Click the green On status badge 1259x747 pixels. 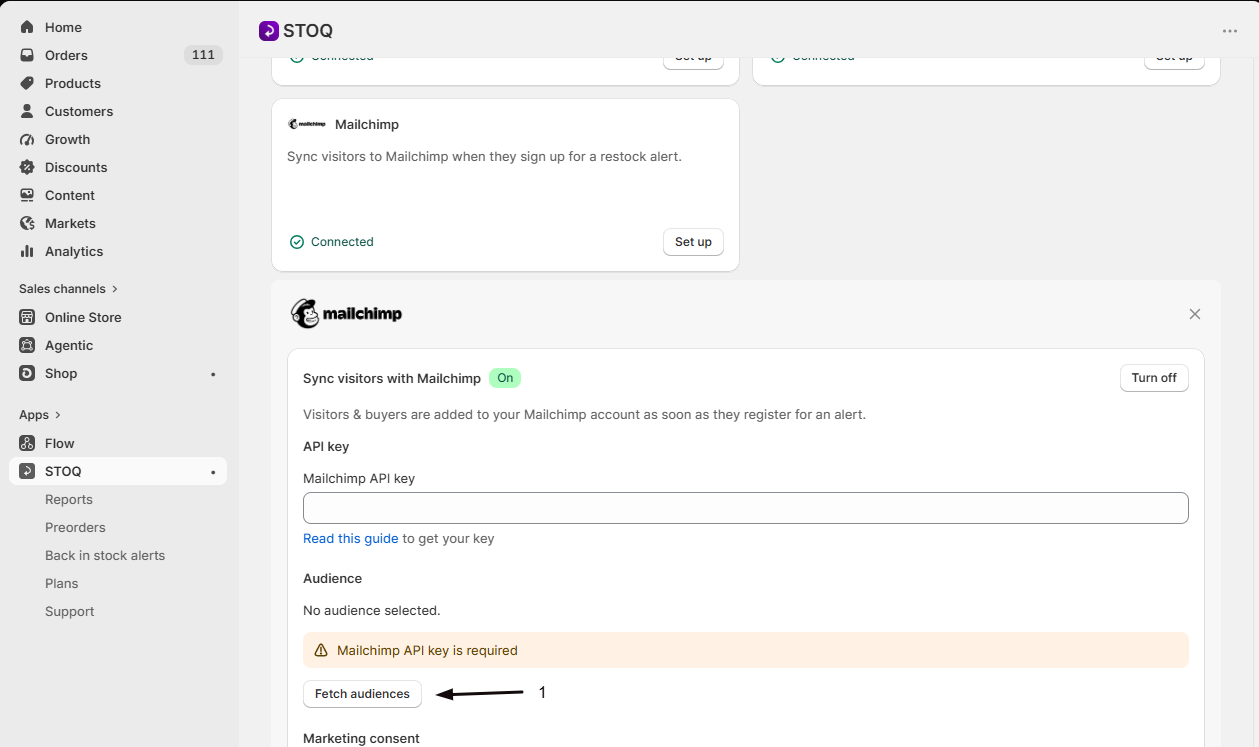coord(505,378)
